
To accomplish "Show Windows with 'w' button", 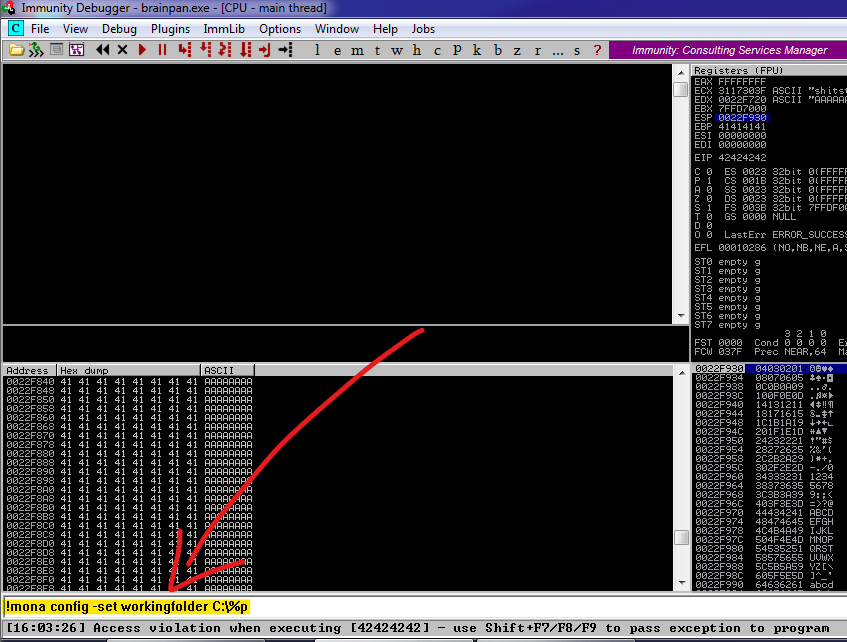I will (x=397, y=50).
